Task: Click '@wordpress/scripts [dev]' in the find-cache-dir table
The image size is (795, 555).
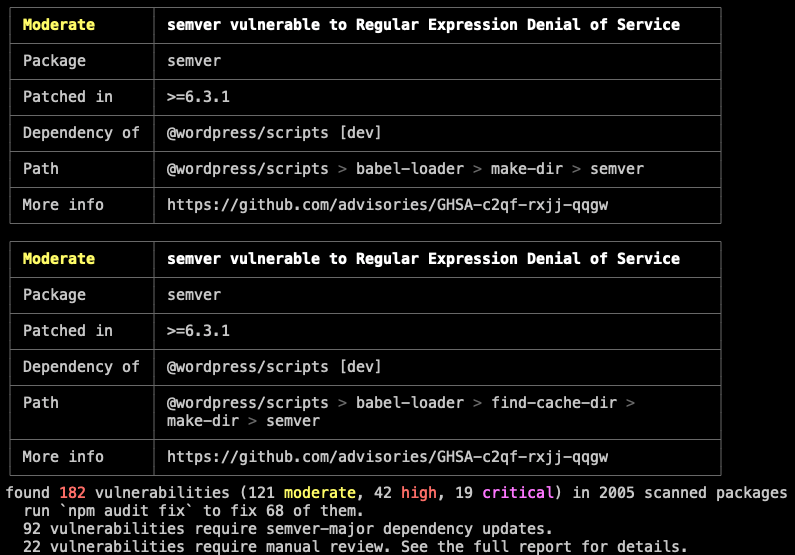Action: tap(274, 367)
